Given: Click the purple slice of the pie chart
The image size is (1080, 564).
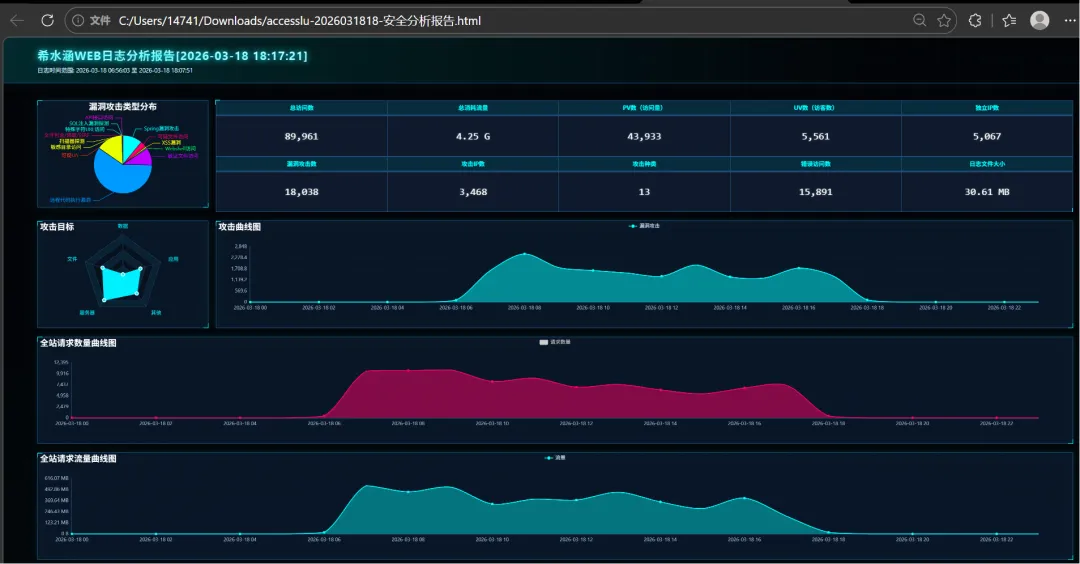Looking at the screenshot, I should point(141,158).
